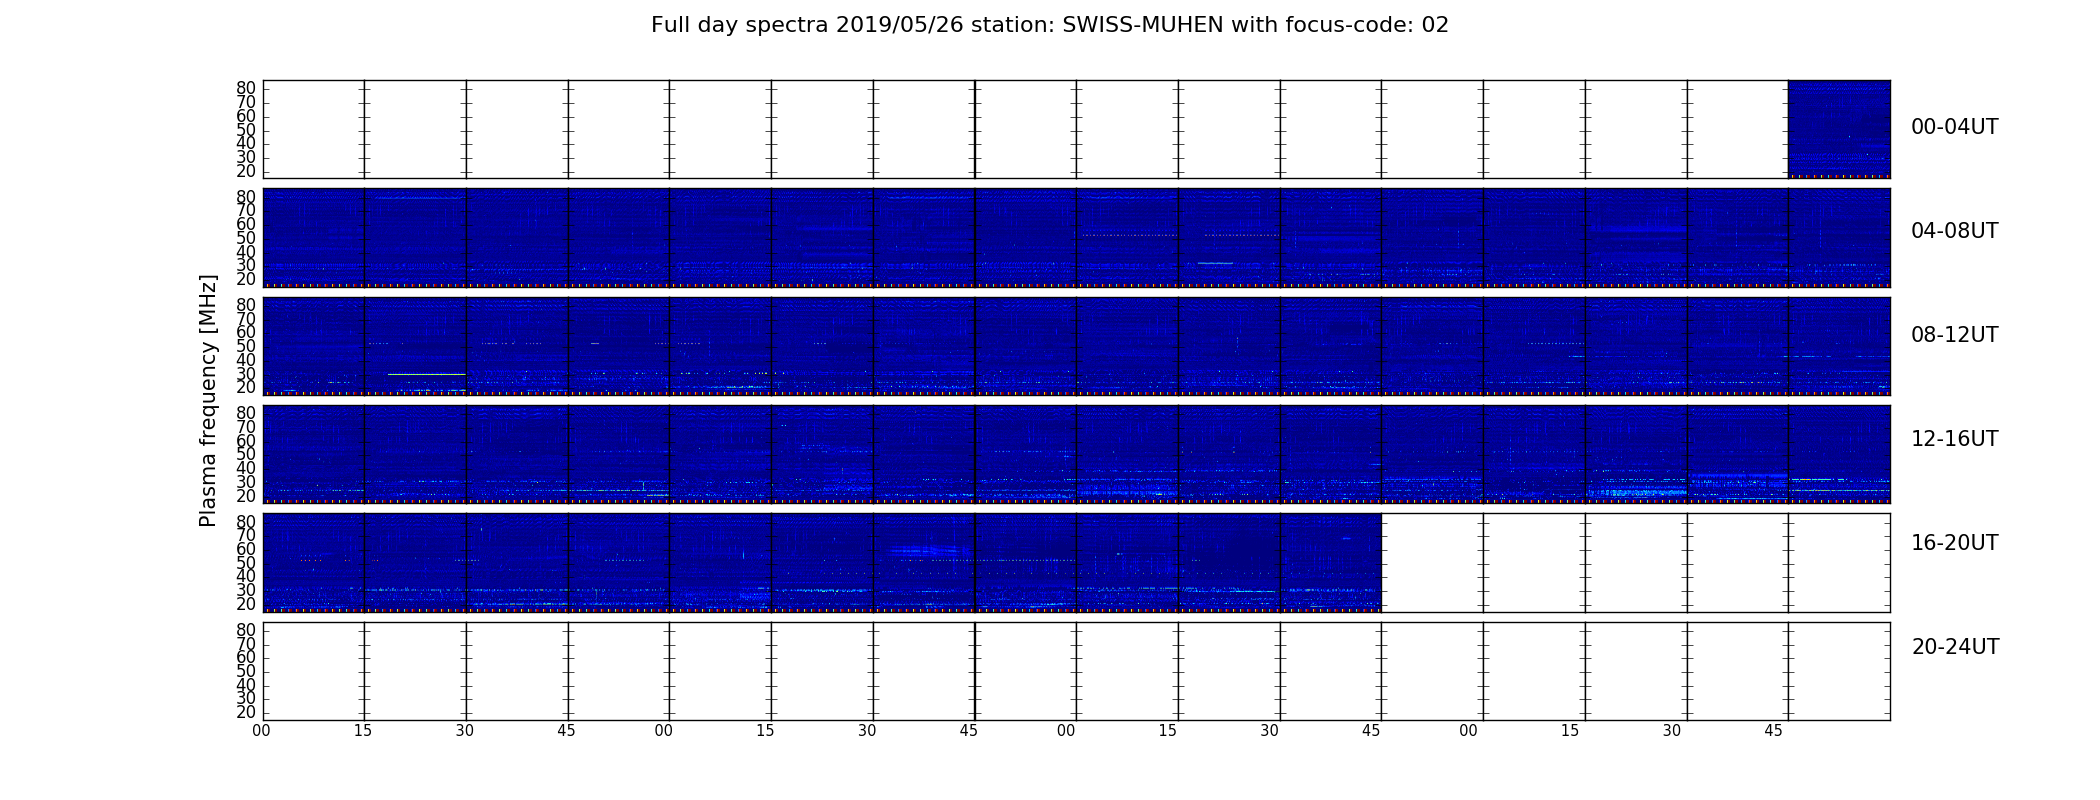Click the '04-08UT' row label
This screenshot has width=2100, height=800.
(1954, 231)
